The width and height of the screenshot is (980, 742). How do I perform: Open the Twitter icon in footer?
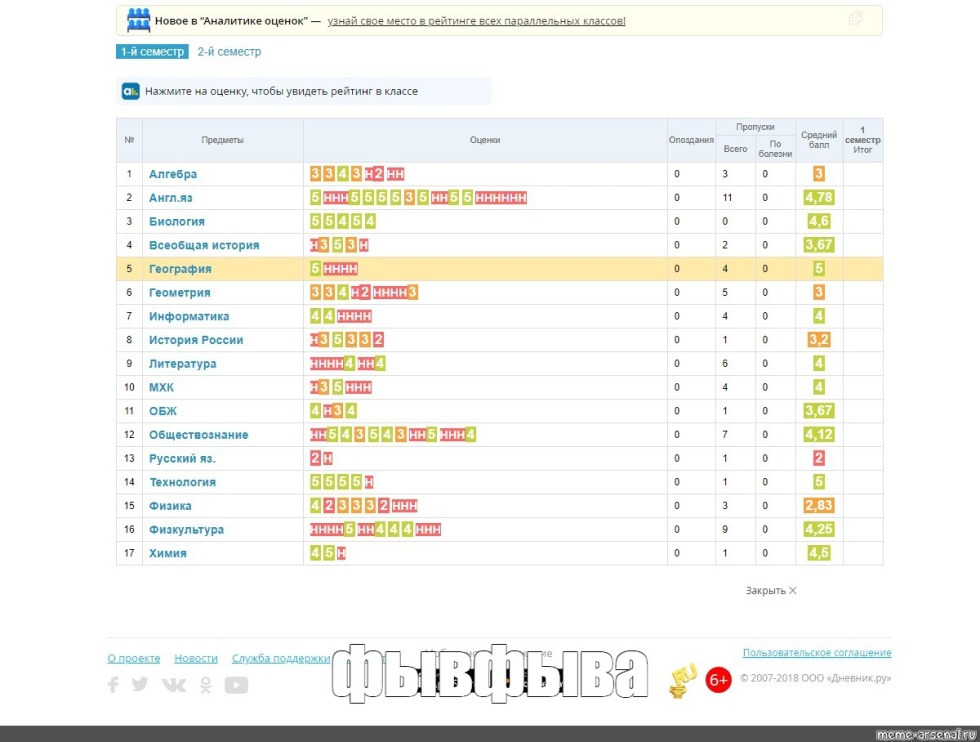pyautogui.click(x=140, y=685)
